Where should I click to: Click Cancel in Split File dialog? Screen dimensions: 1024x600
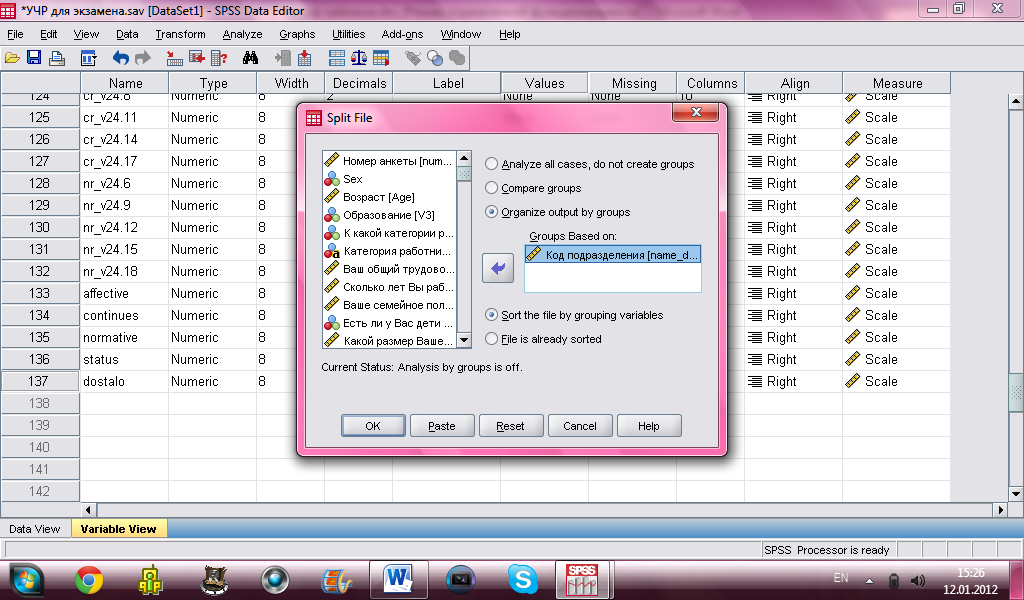[x=580, y=426]
